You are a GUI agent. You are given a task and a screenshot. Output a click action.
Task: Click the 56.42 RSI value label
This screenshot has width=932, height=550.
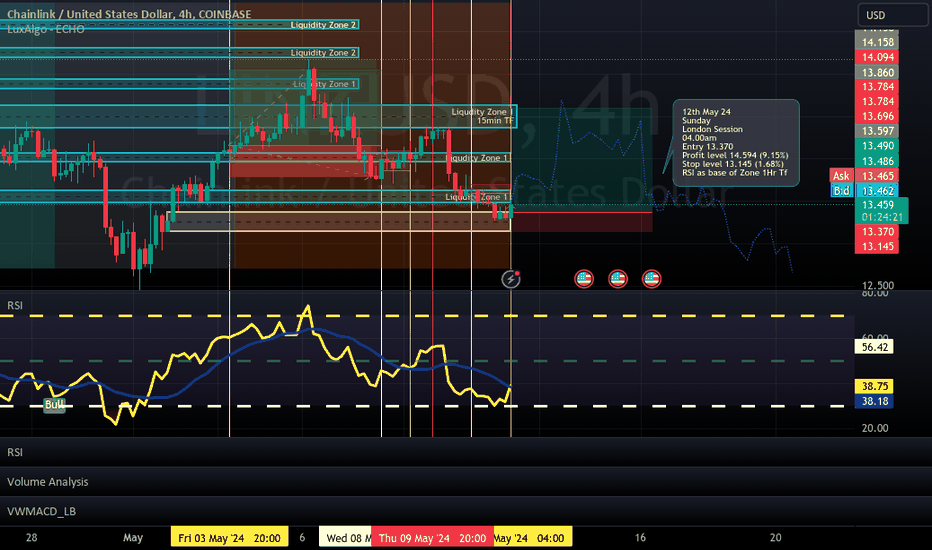click(x=874, y=347)
